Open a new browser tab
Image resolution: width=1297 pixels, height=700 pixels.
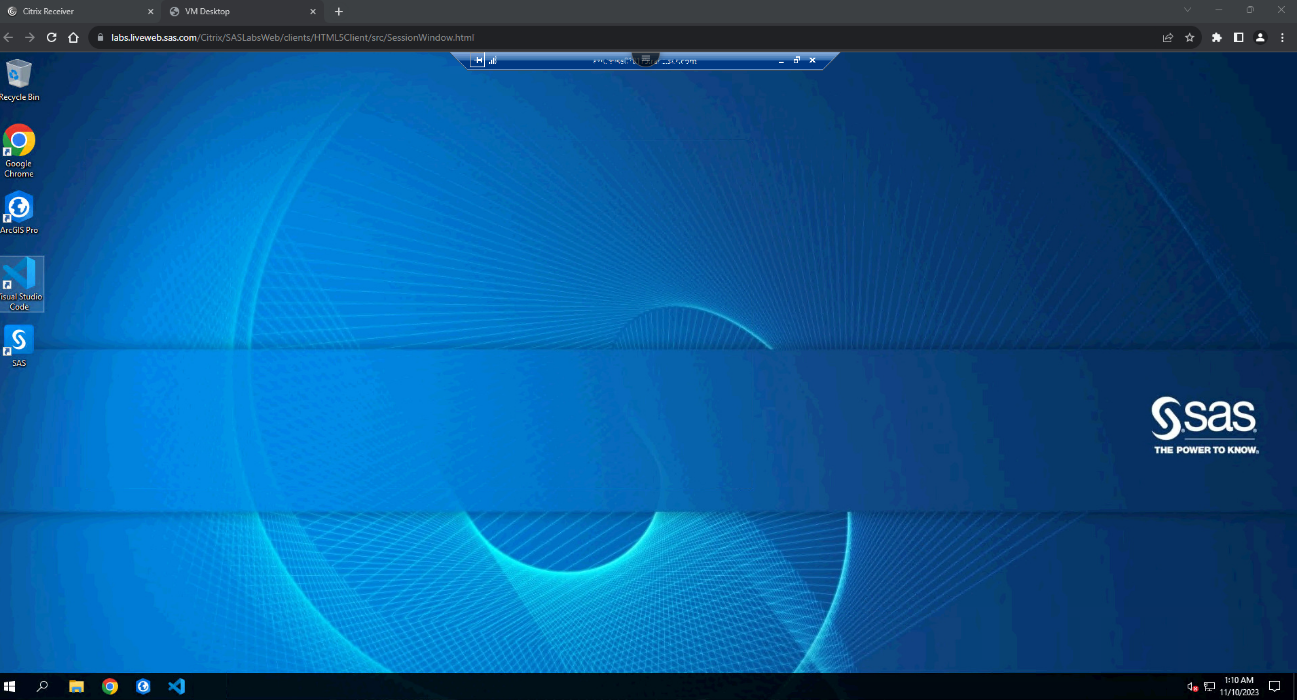[338, 11]
